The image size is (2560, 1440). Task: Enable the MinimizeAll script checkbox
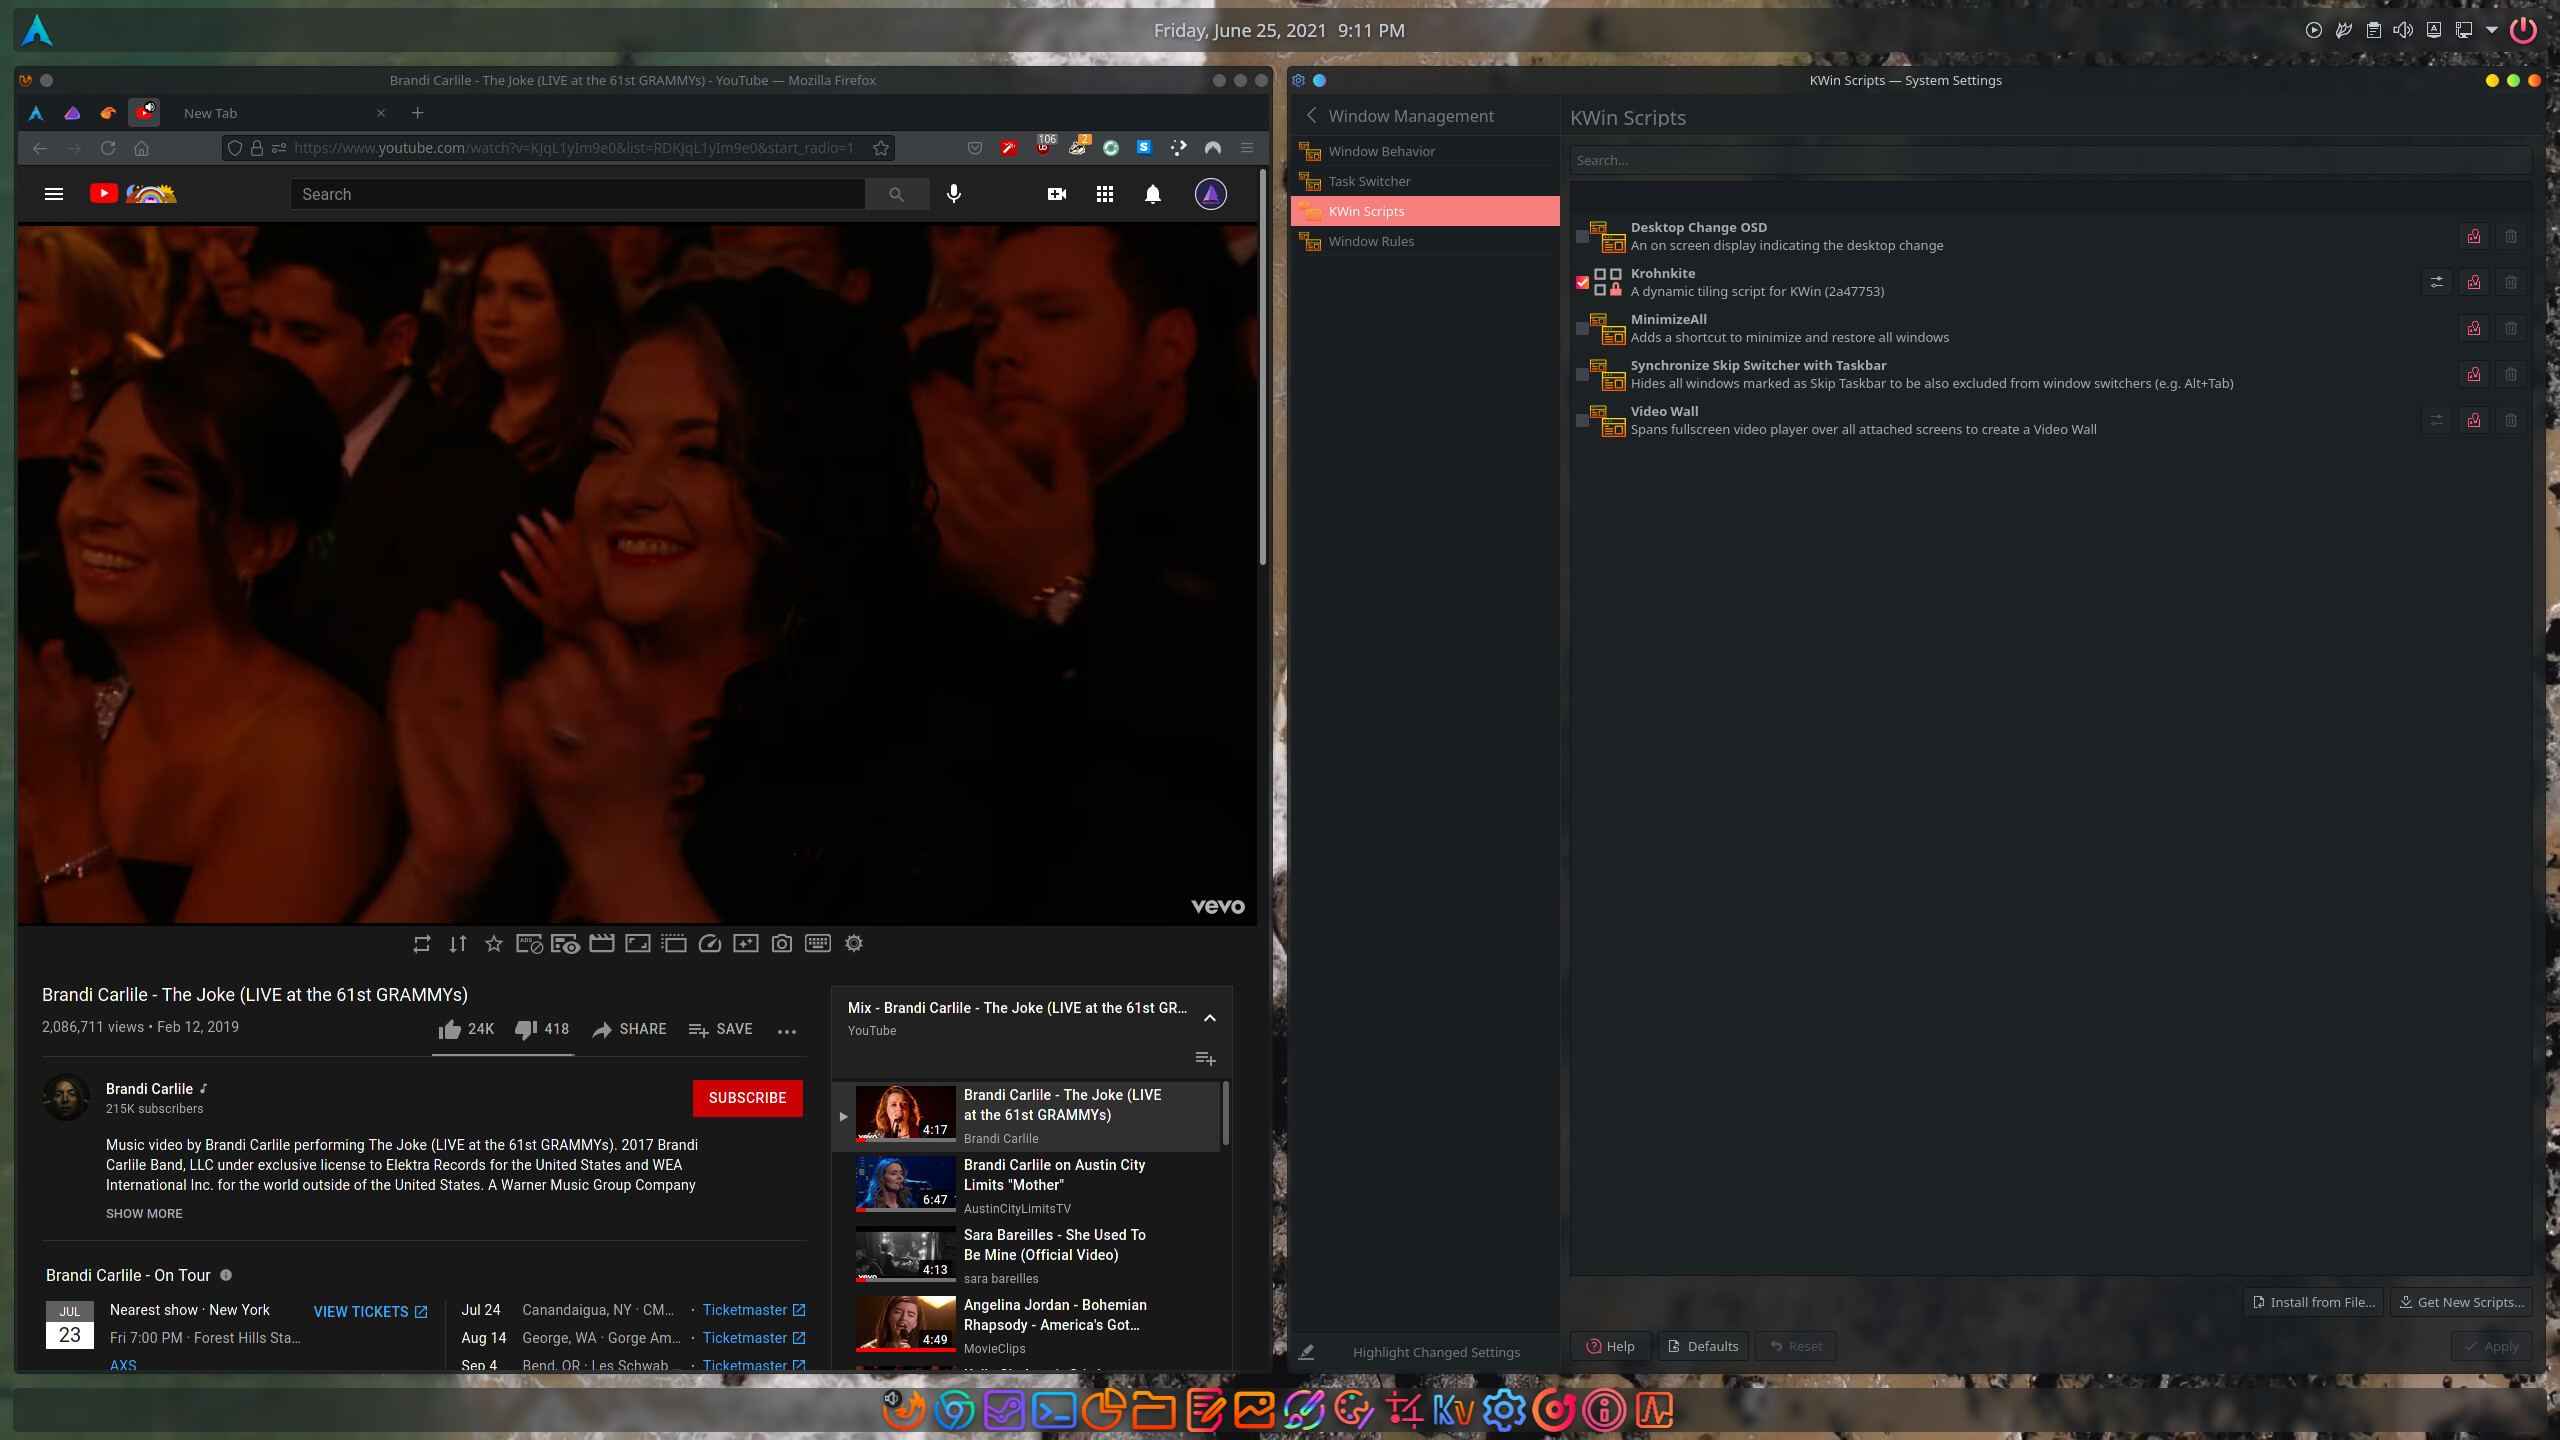pyautogui.click(x=1582, y=329)
